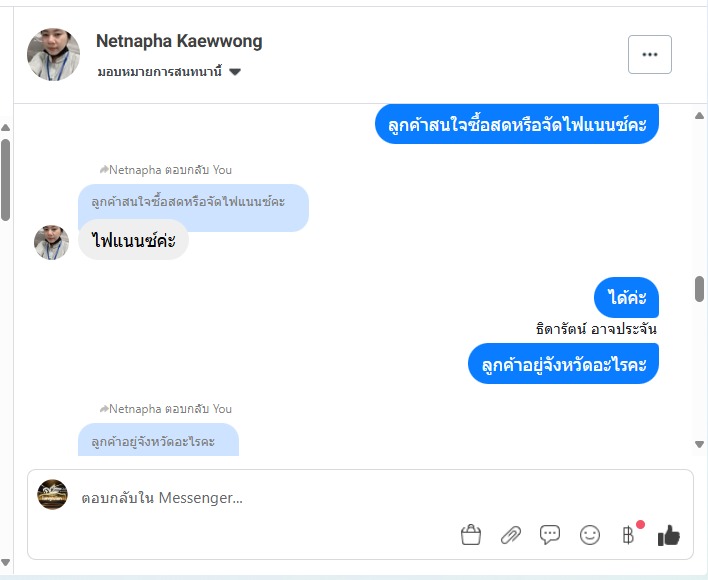Open the emoji picker
The image size is (708, 580).
(590, 535)
